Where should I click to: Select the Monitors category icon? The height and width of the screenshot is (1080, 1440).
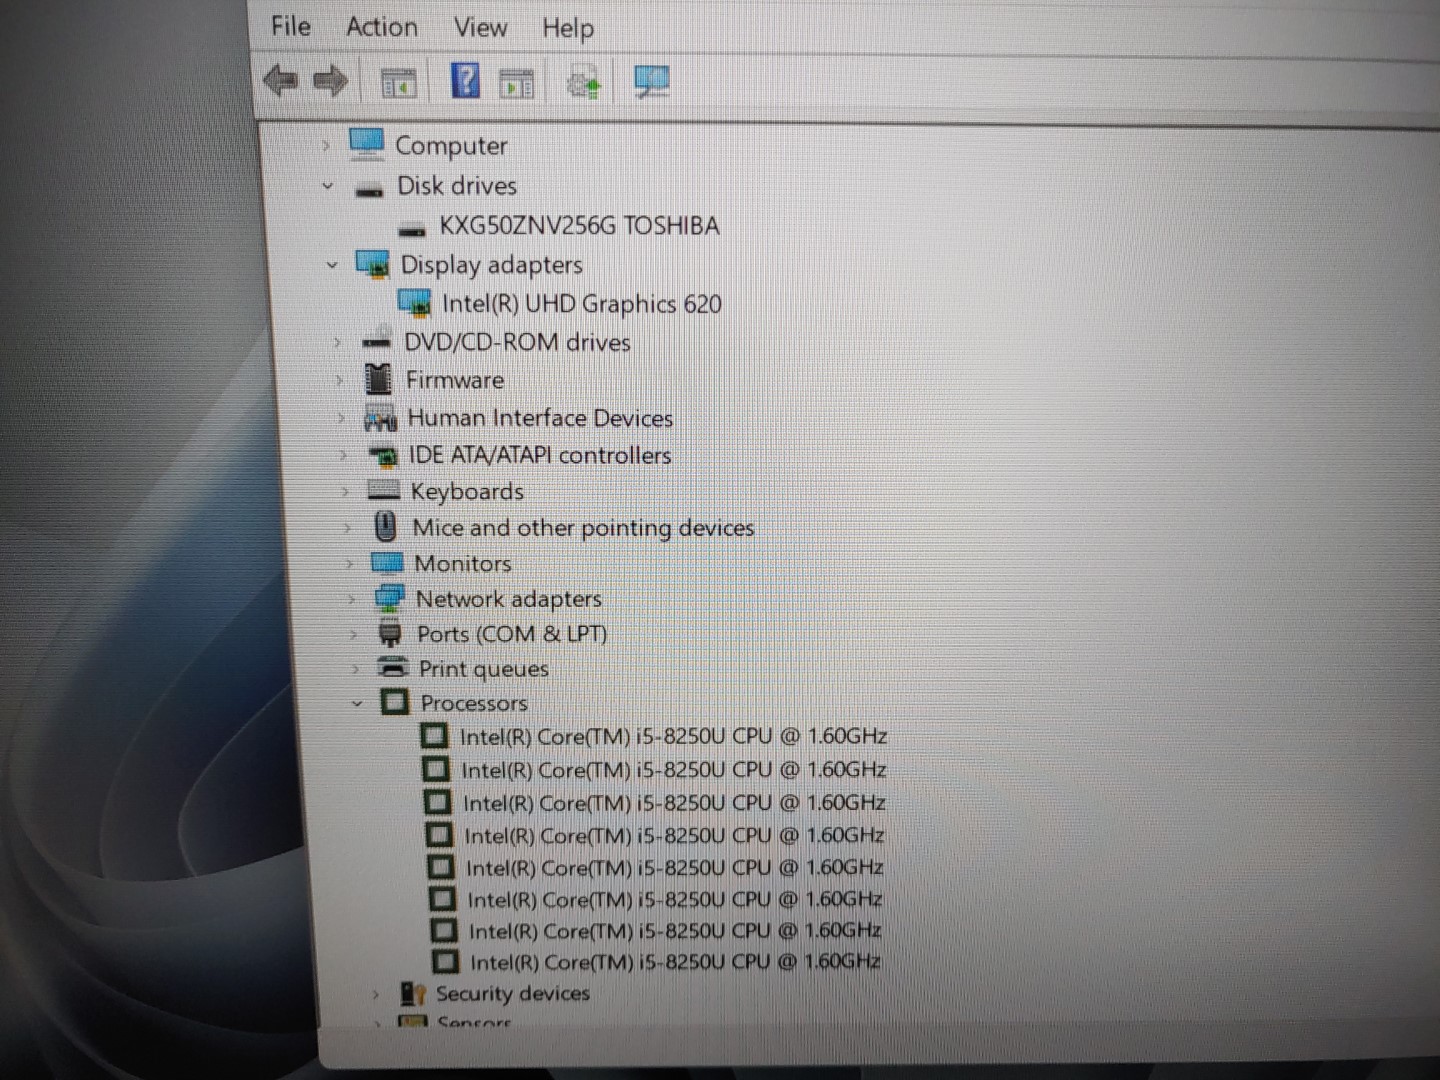pyautogui.click(x=387, y=562)
